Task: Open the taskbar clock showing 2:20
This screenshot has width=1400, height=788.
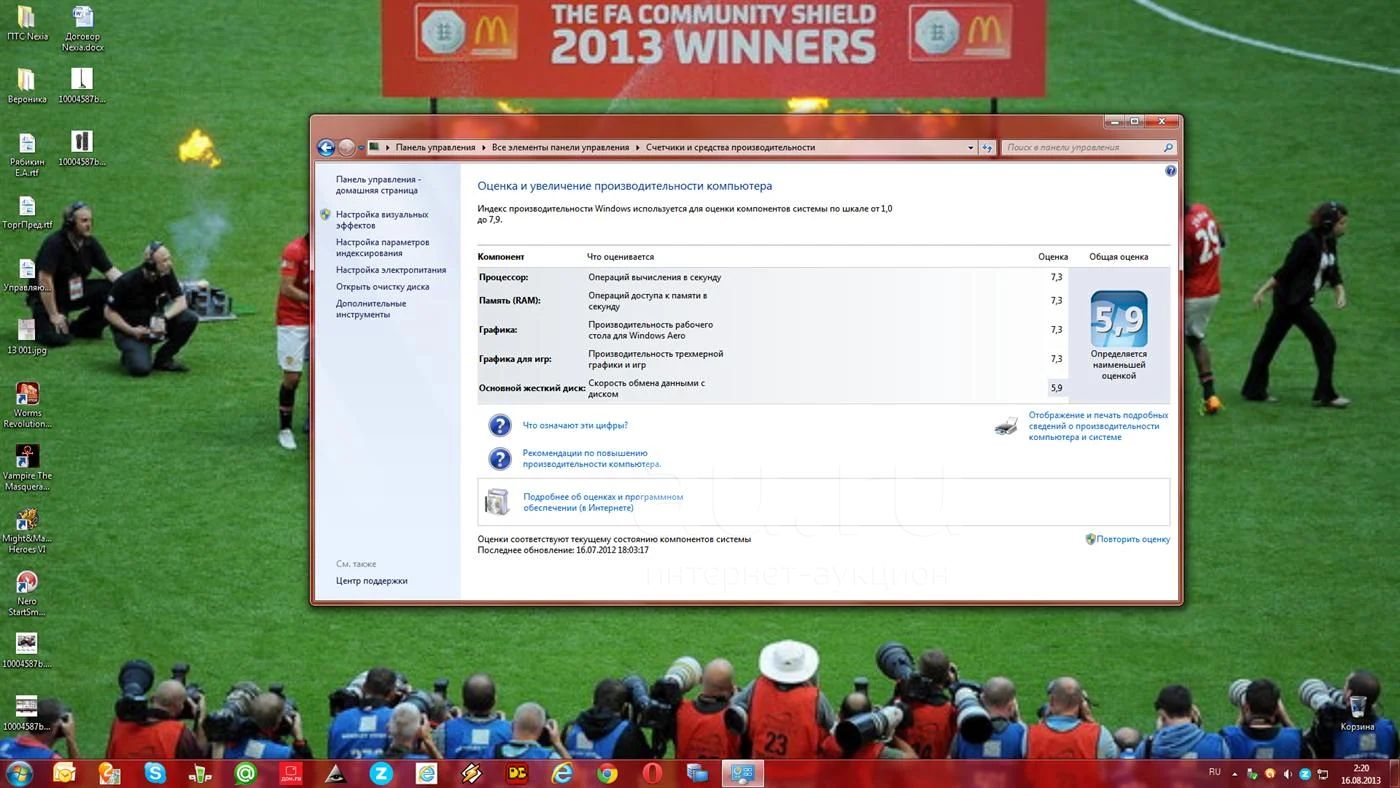Action: (1360, 773)
